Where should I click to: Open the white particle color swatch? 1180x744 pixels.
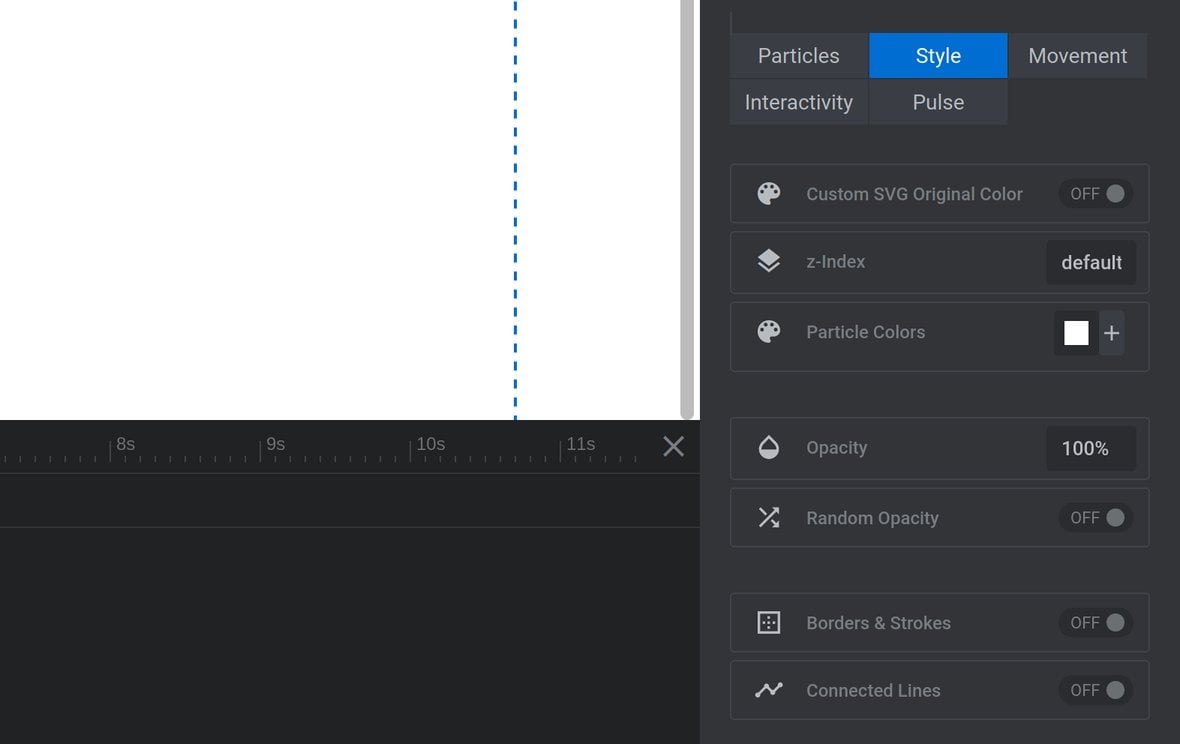coord(1076,333)
